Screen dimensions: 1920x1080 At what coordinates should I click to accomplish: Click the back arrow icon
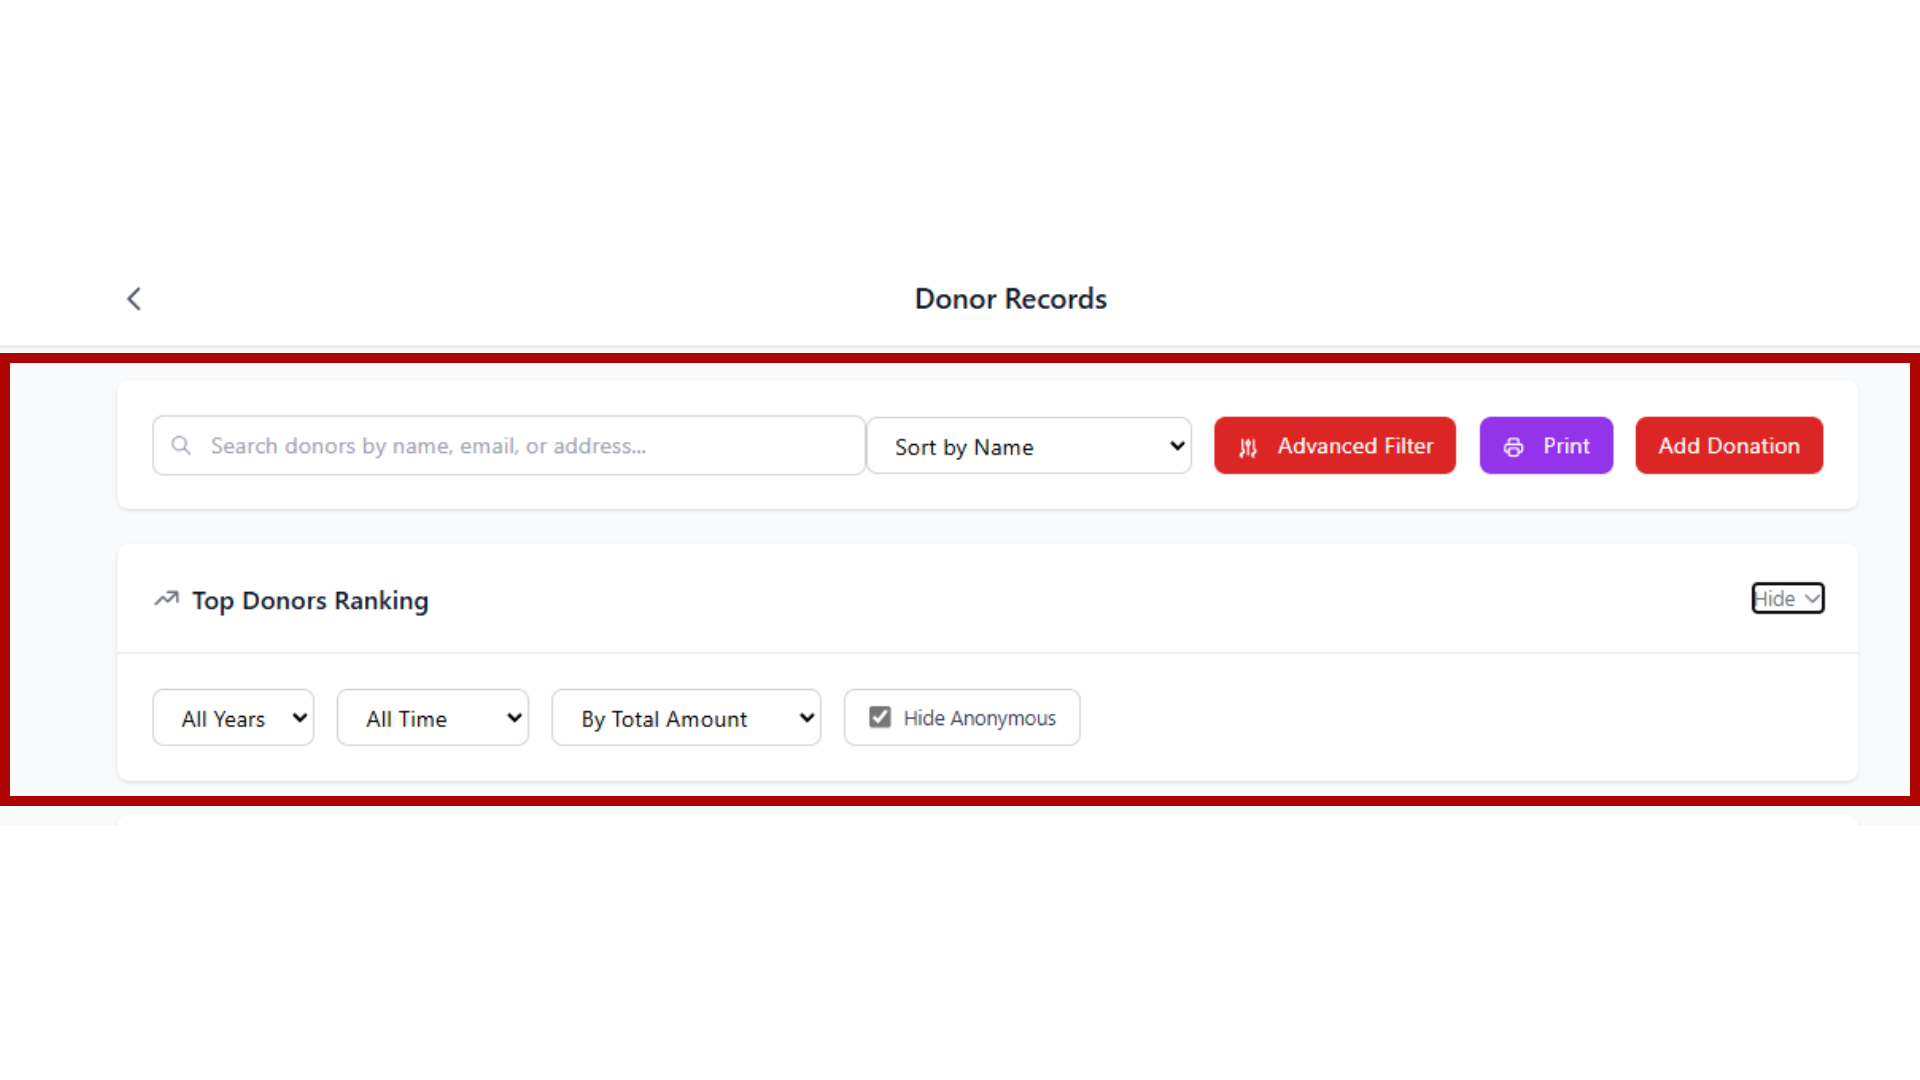133,298
